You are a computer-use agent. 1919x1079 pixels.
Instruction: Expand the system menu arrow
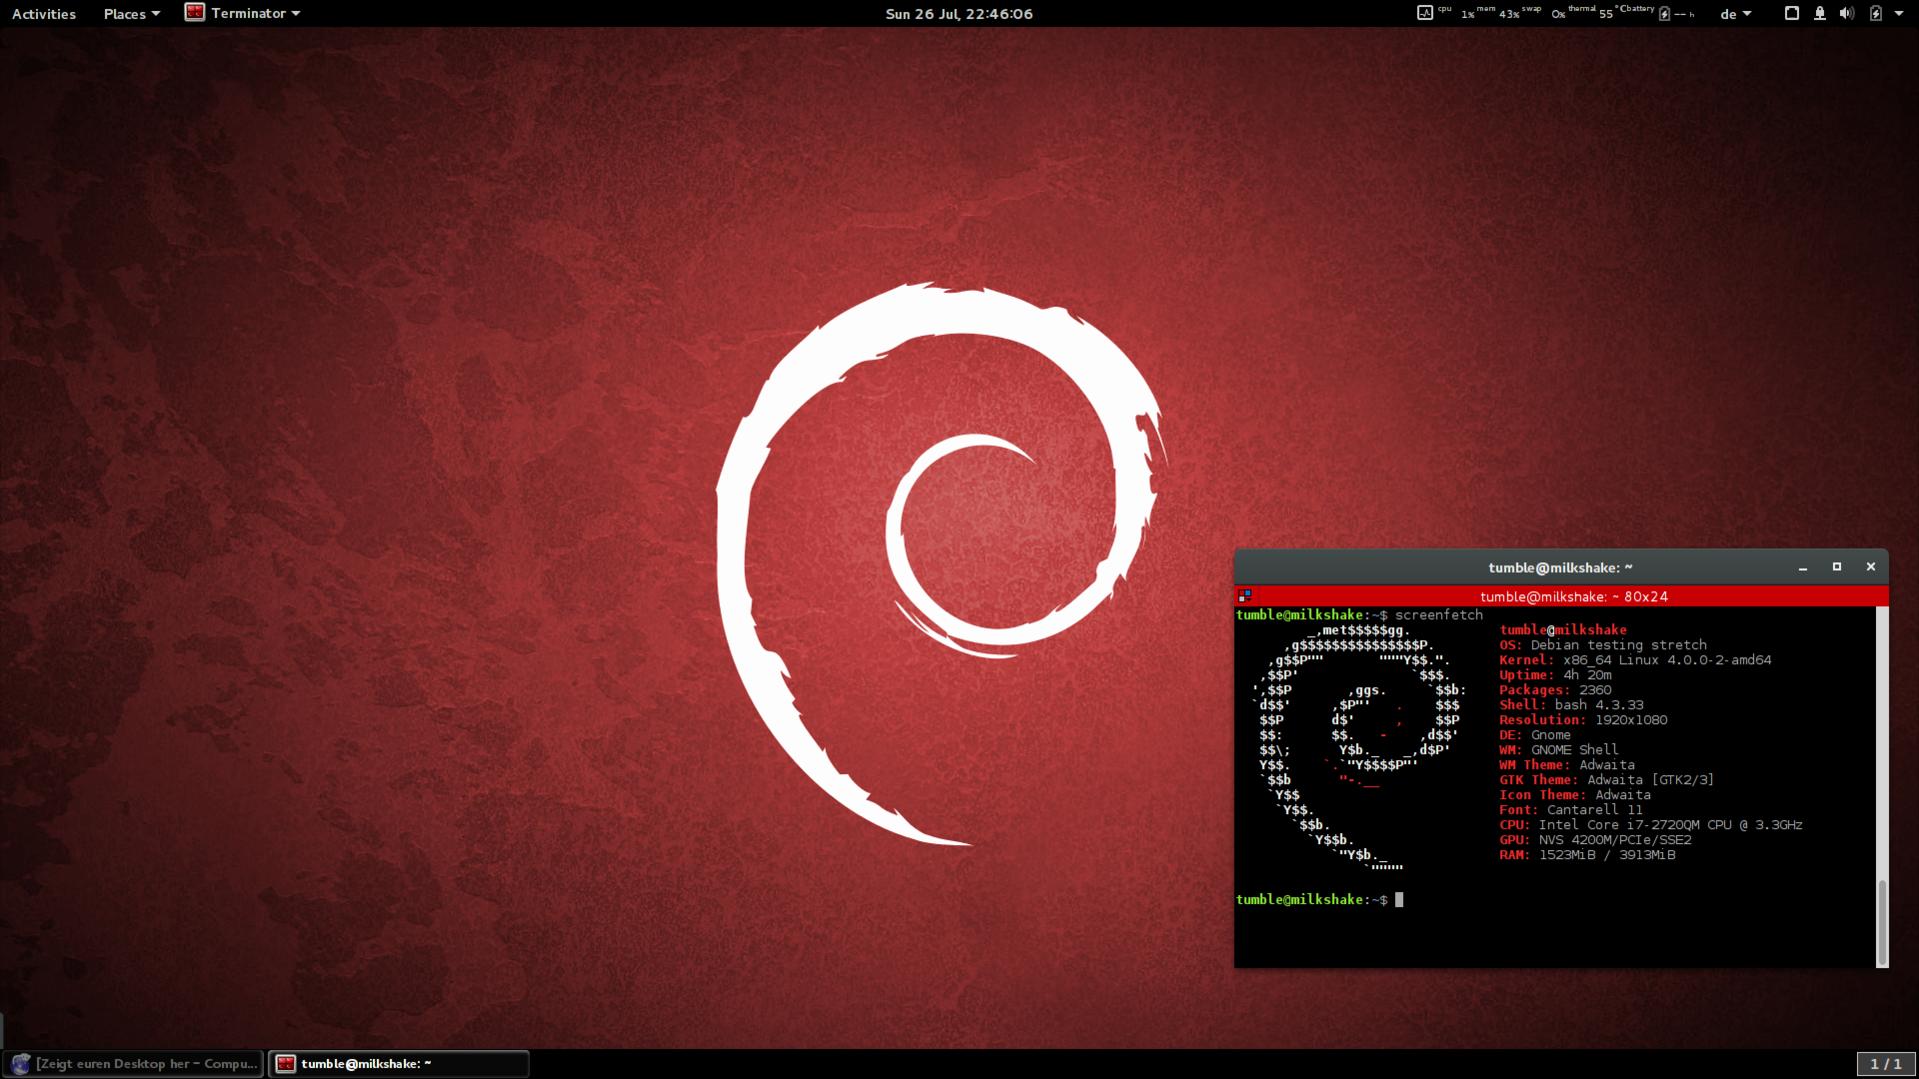(x=1898, y=14)
